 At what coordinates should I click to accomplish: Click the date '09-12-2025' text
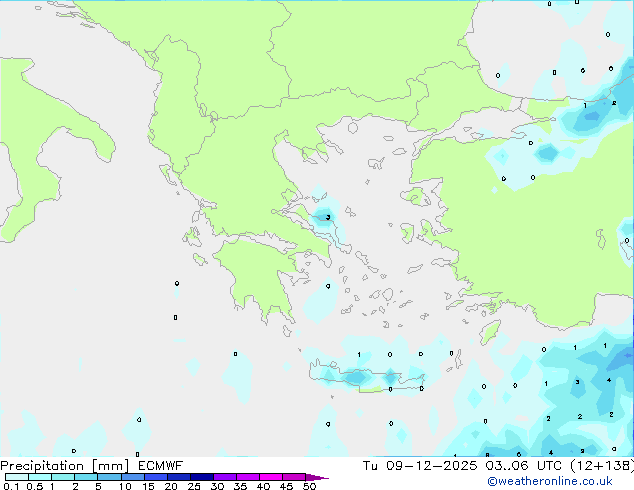431,466
